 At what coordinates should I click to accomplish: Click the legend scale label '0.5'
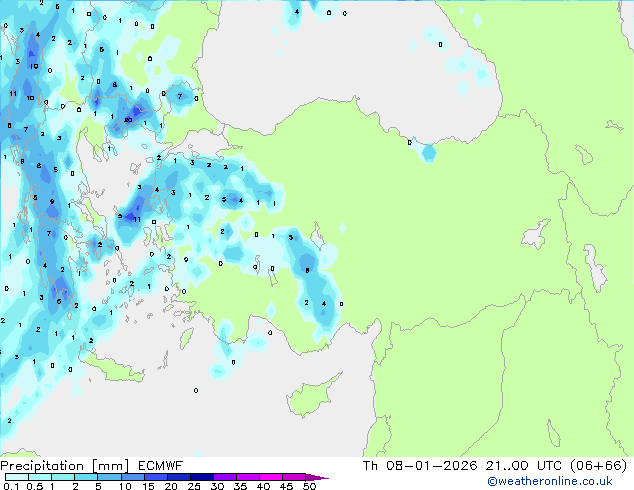pos(35,486)
